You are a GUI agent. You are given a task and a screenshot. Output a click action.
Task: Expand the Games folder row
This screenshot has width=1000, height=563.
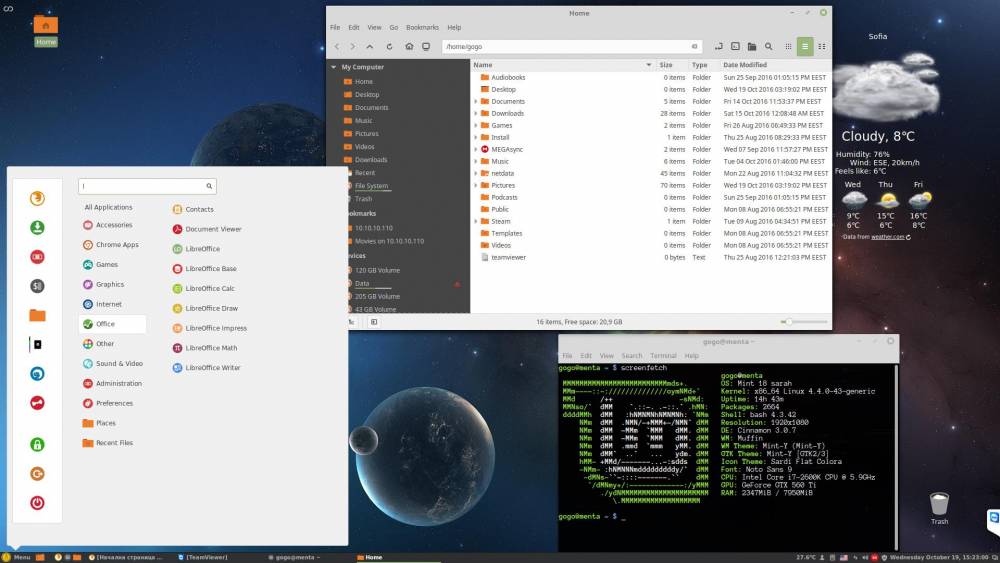click(476, 126)
